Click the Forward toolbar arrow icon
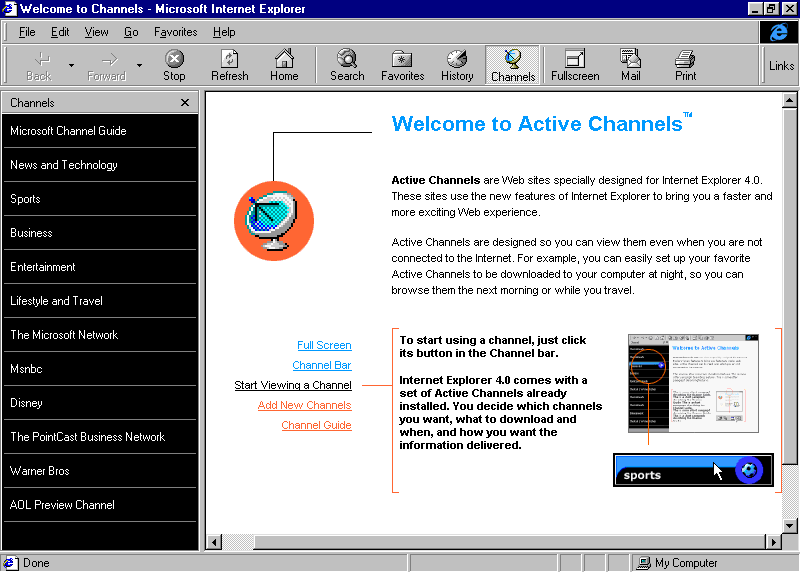 109,60
